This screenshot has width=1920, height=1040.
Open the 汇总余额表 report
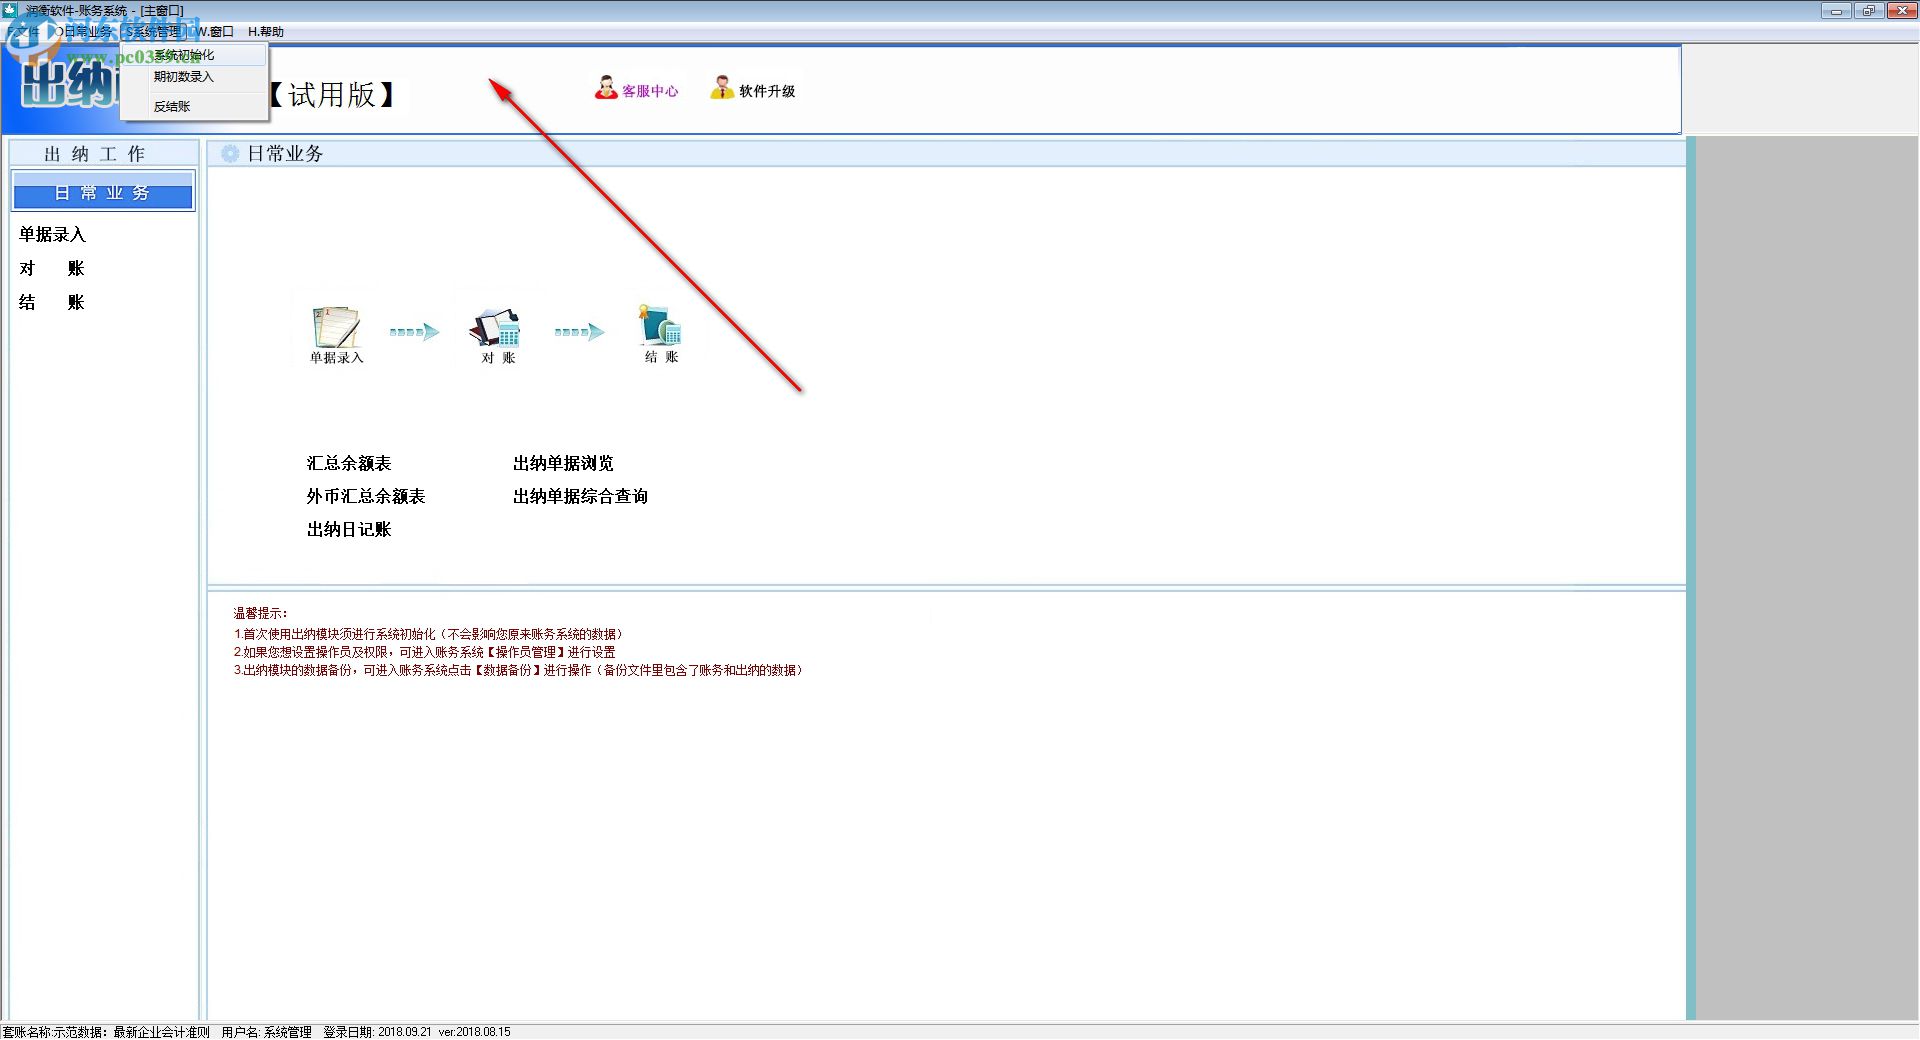349,463
